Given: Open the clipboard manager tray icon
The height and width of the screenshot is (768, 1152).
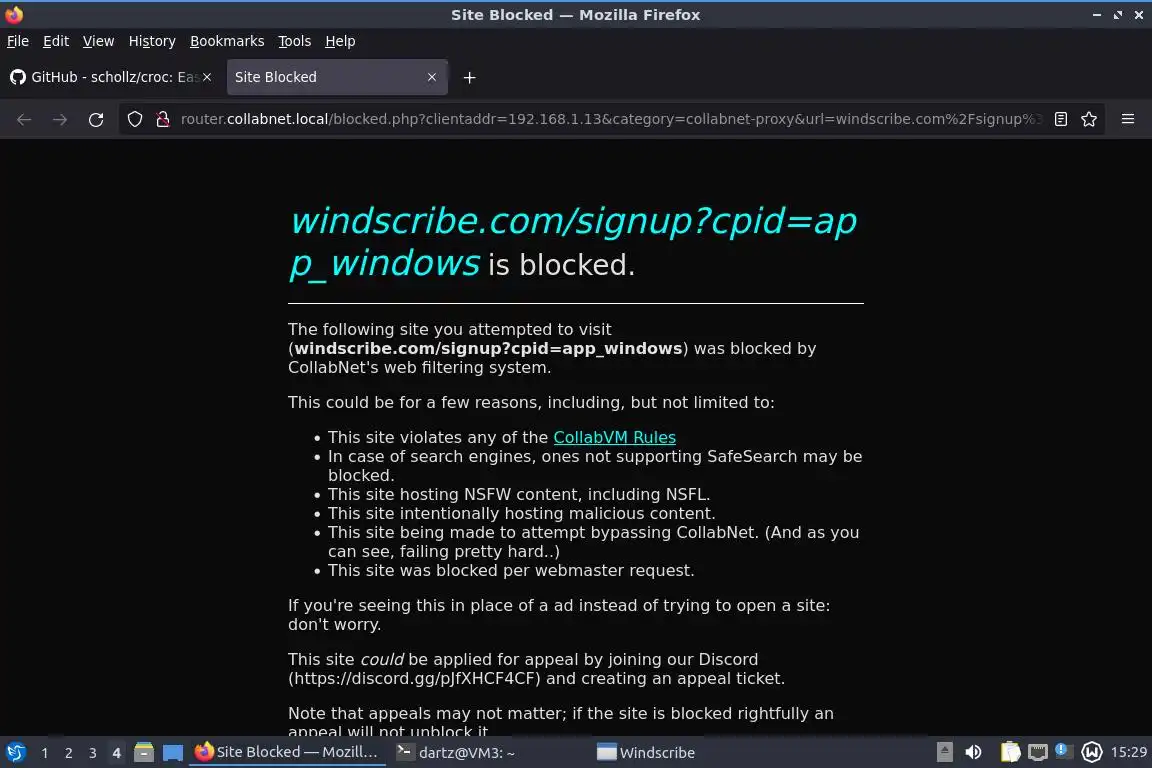Looking at the screenshot, I should 1010,752.
